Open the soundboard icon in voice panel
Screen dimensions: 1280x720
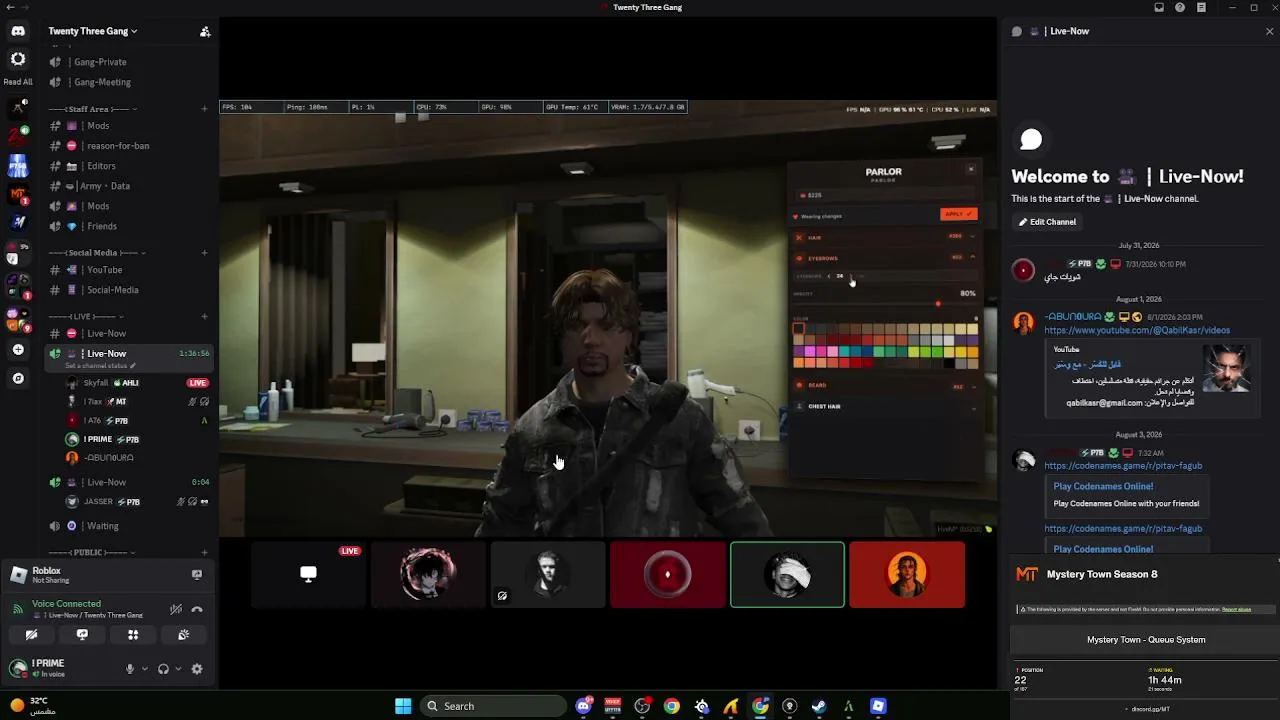click(x=184, y=635)
